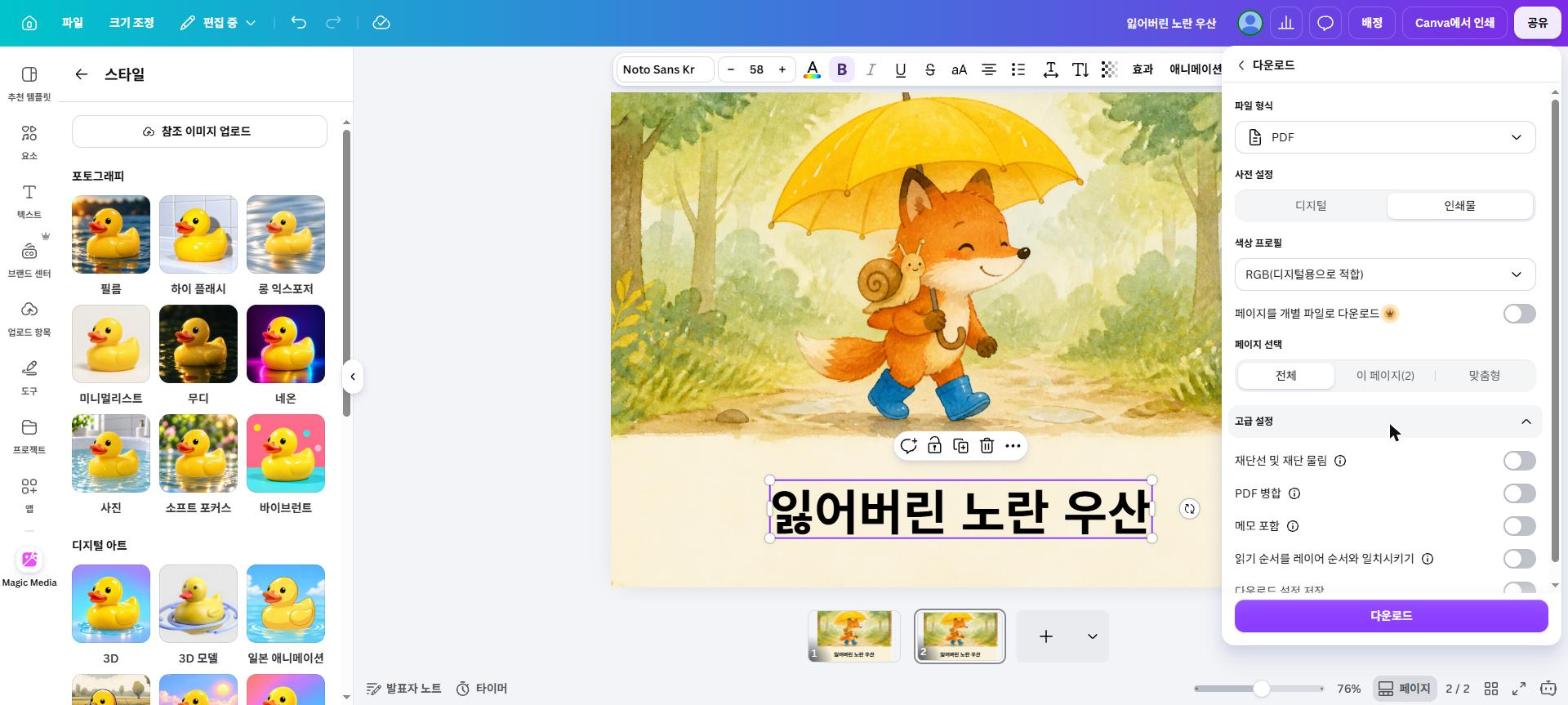The image size is (1568, 705).
Task: Change text alignment
Action: pyautogui.click(x=988, y=69)
